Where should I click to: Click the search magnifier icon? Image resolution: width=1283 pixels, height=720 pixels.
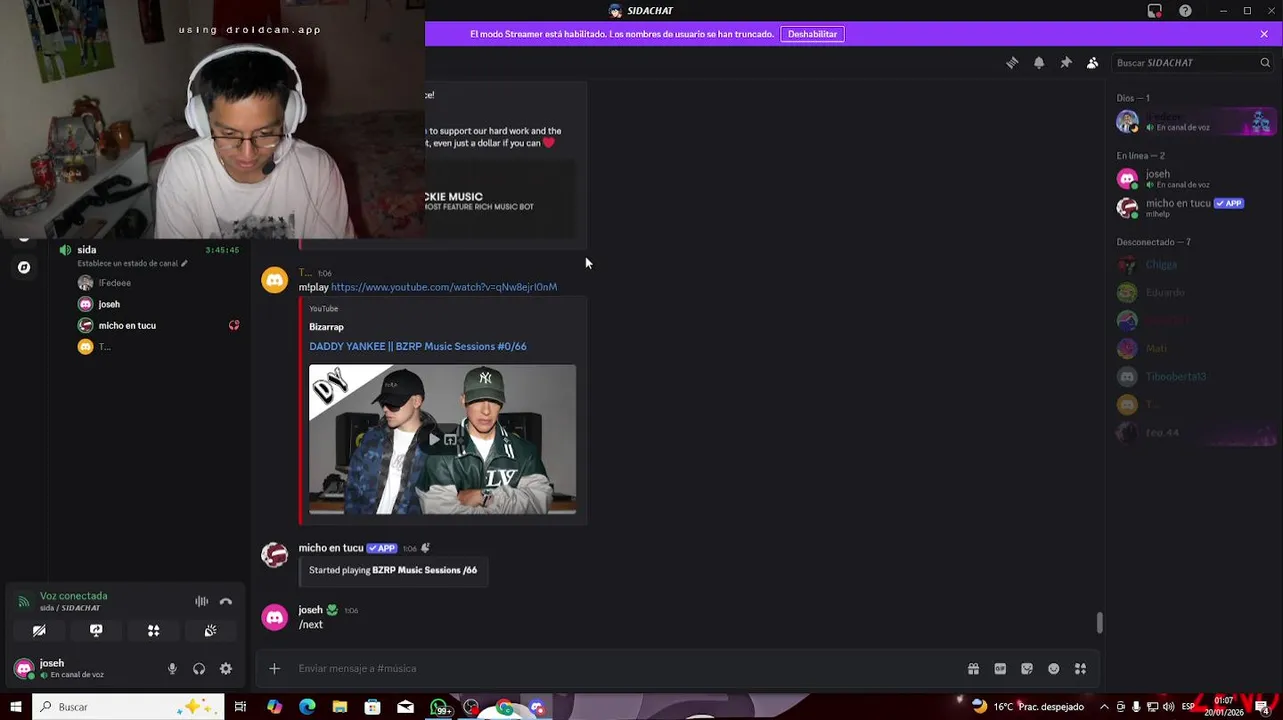point(1265,63)
